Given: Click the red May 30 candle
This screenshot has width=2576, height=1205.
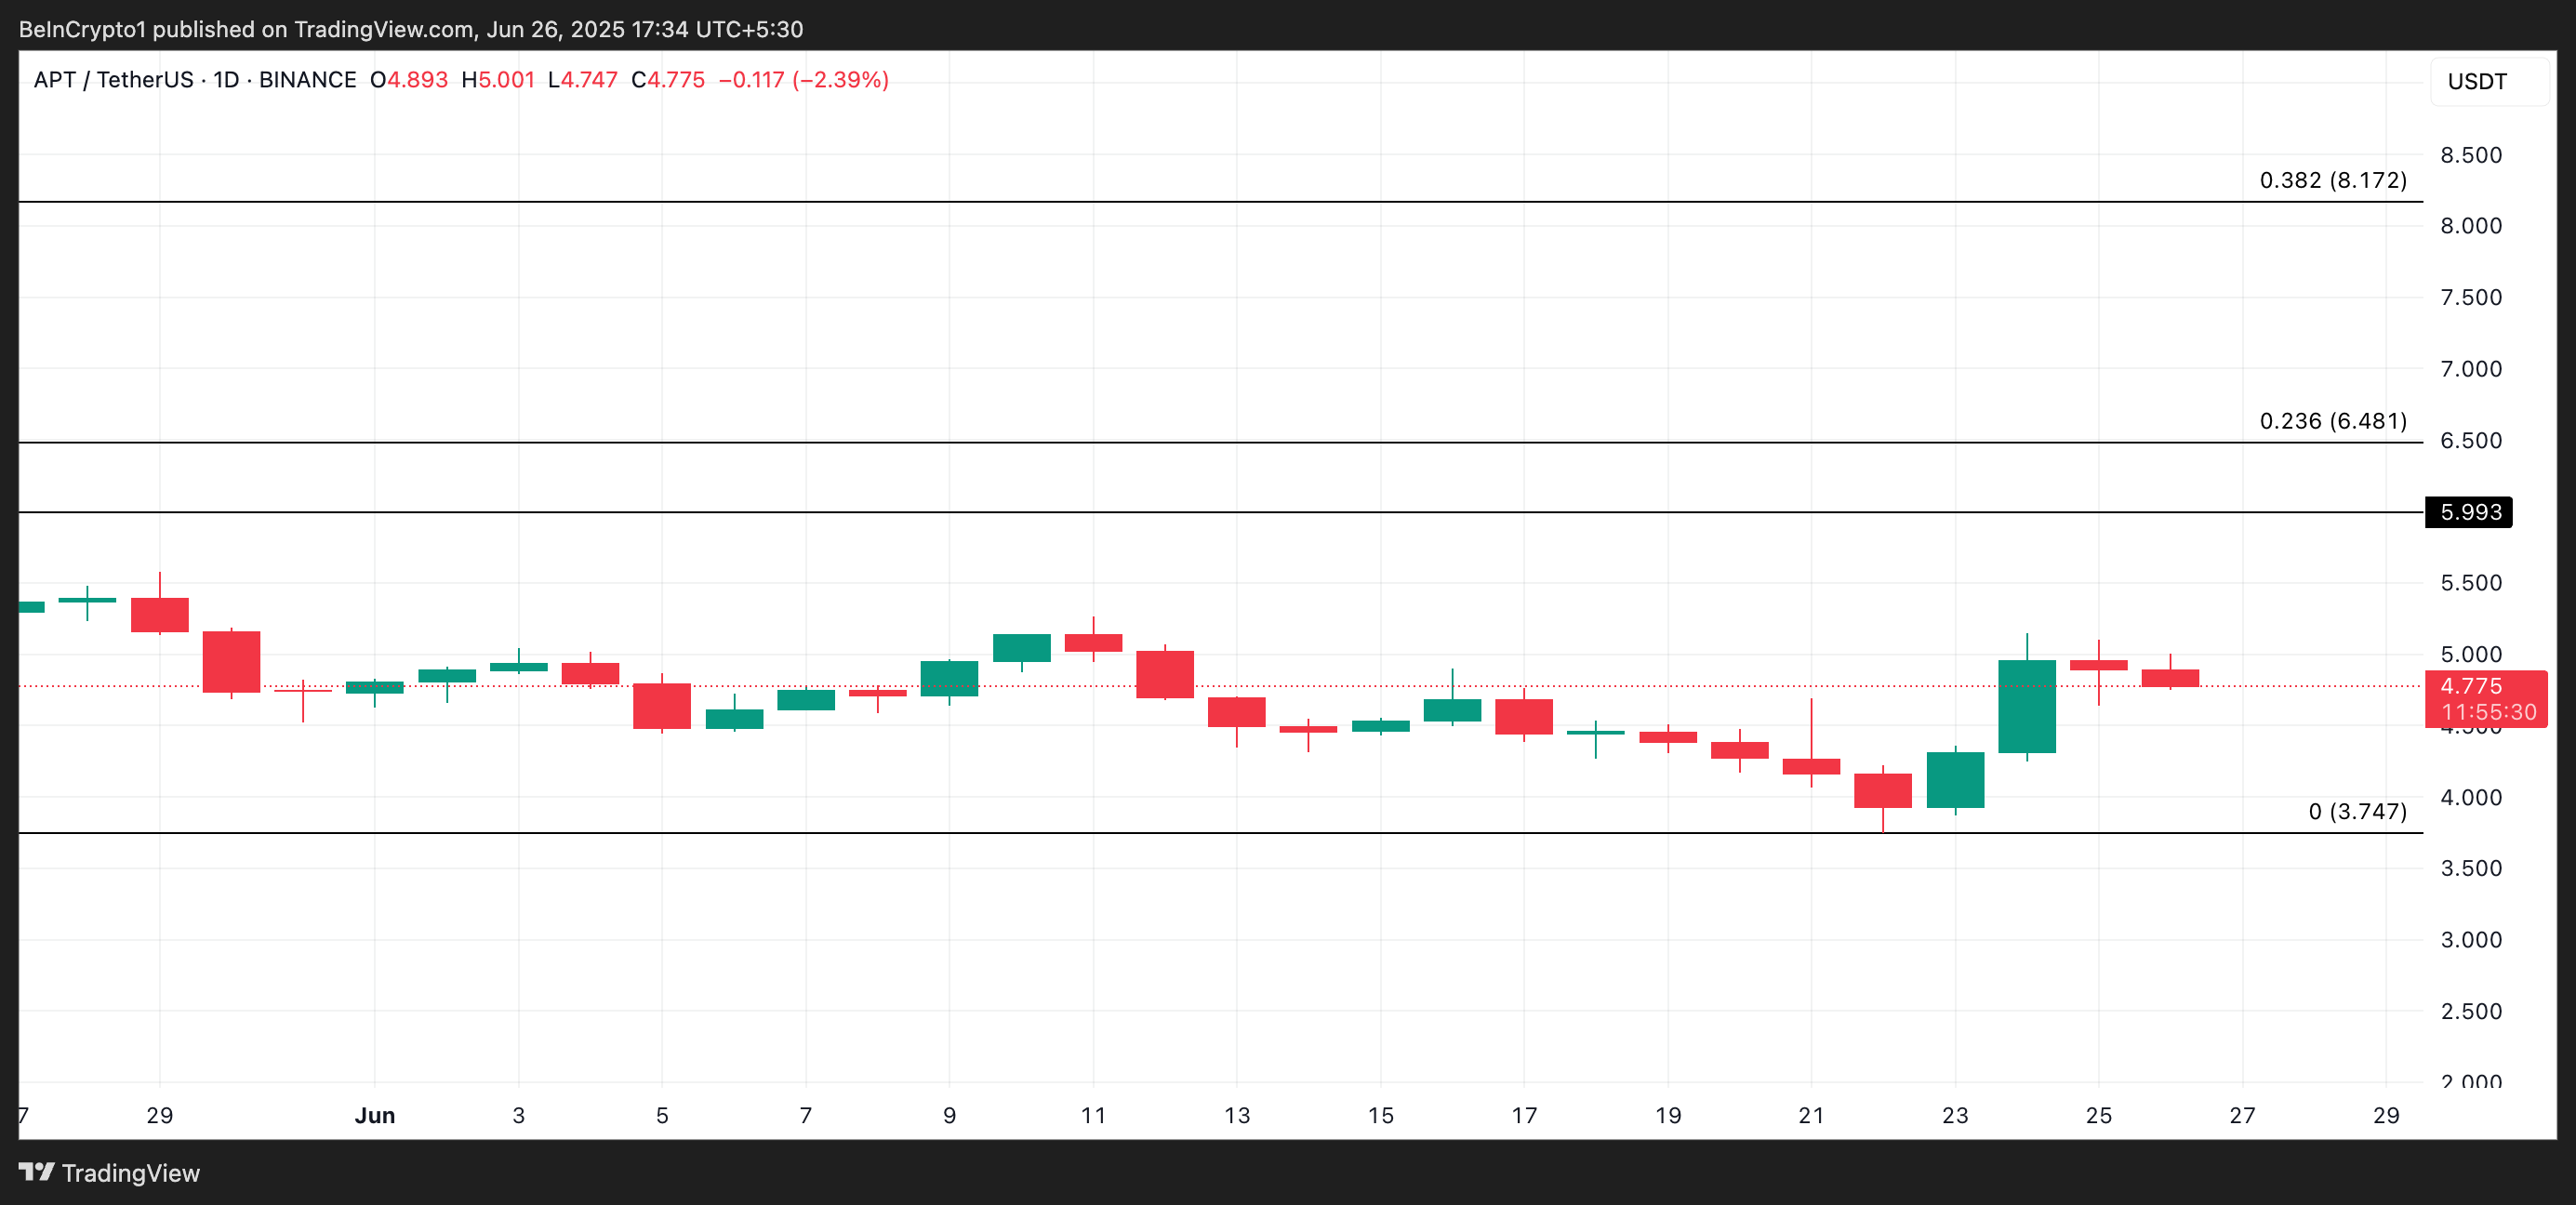Looking at the screenshot, I should click(231, 661).
